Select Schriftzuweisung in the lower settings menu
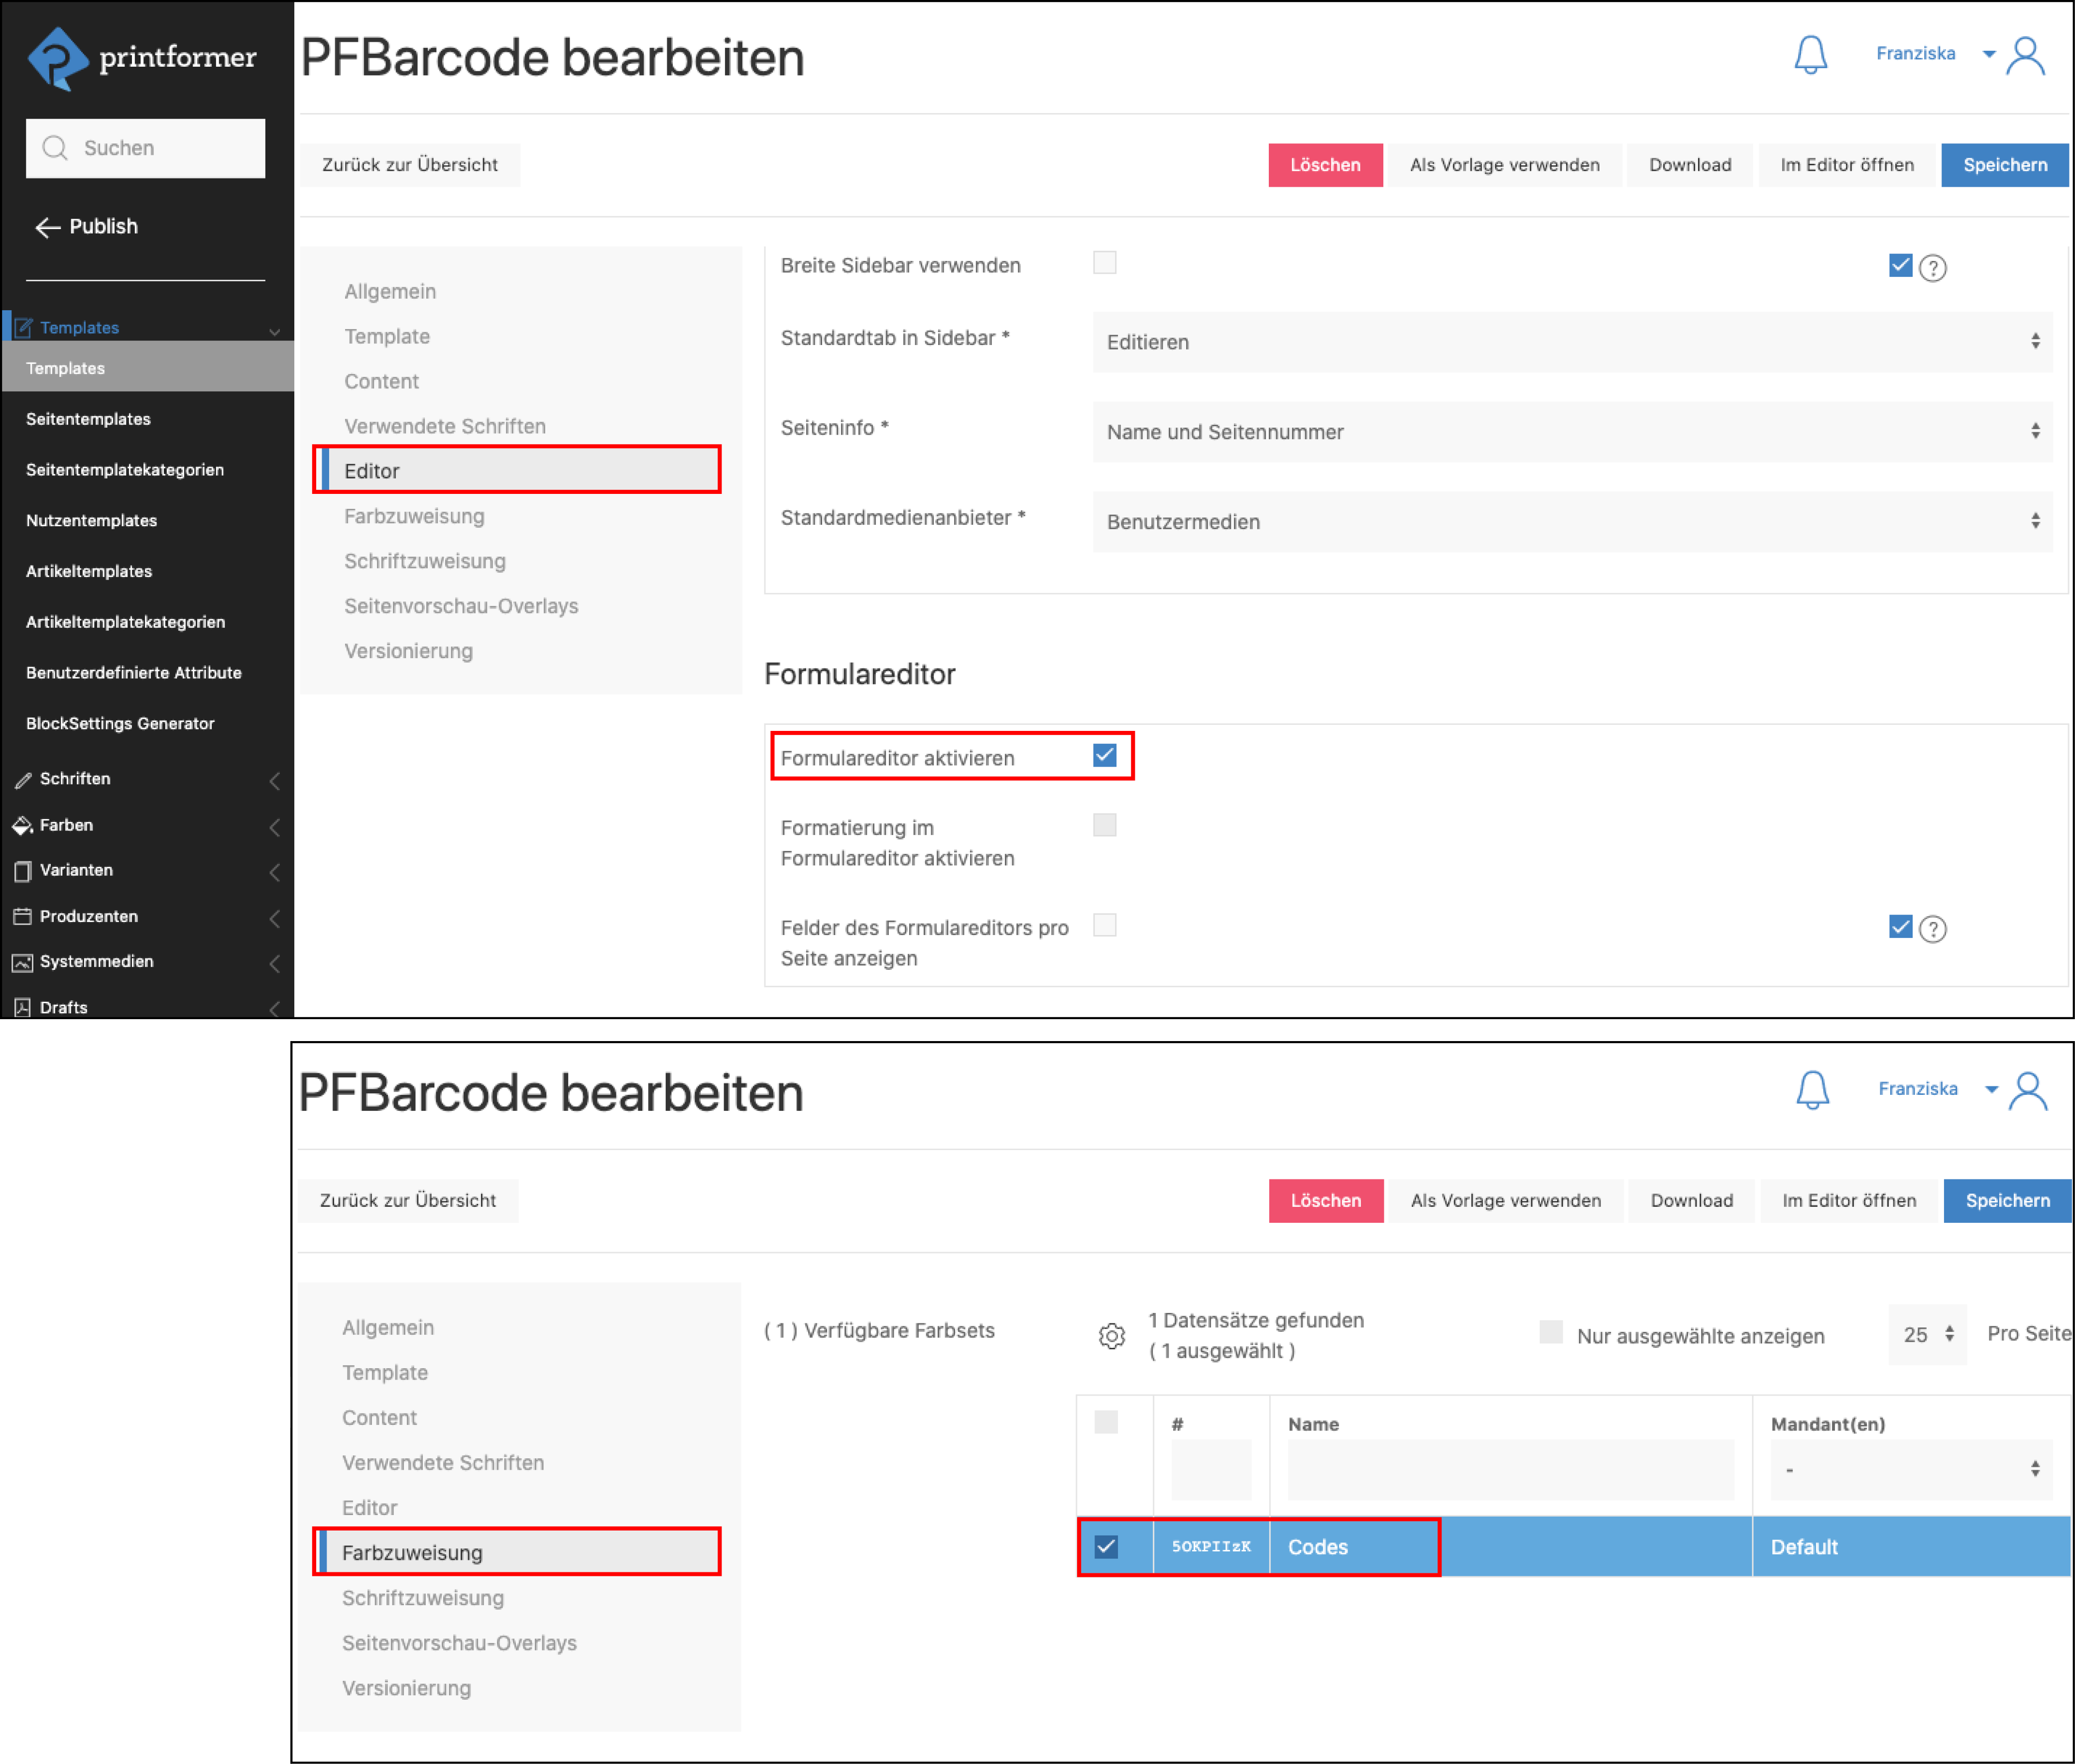The width and height of the screenshot is (2075, 1764). (423, 1597)
